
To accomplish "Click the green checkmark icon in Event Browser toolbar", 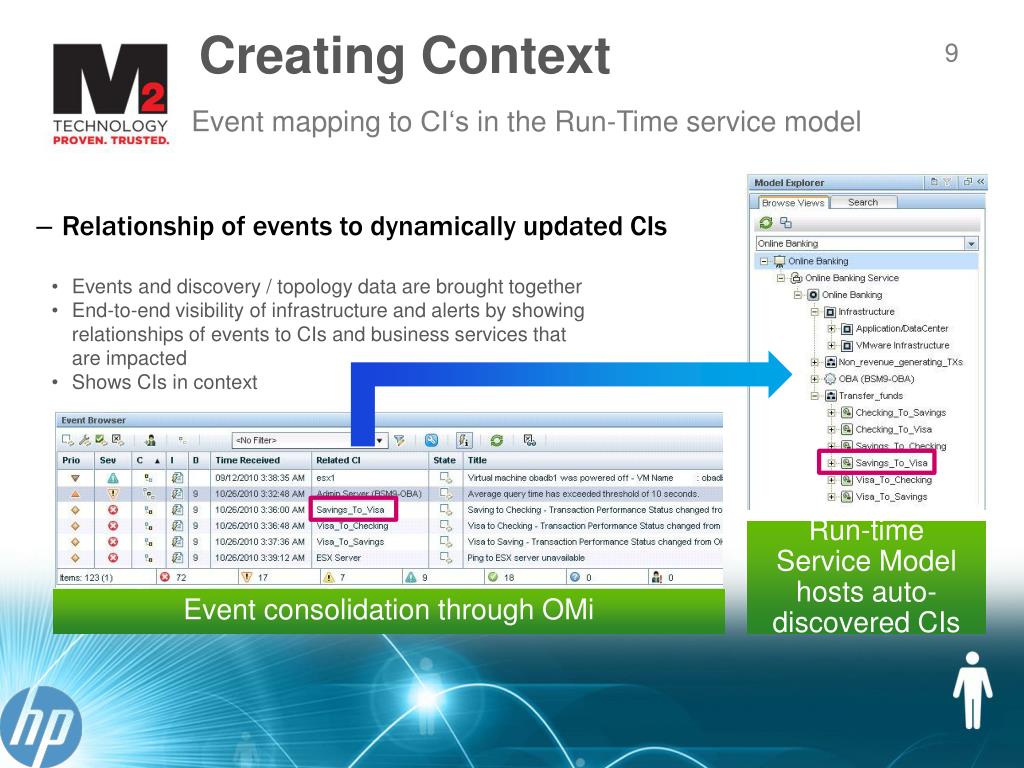I will point(101,440).
